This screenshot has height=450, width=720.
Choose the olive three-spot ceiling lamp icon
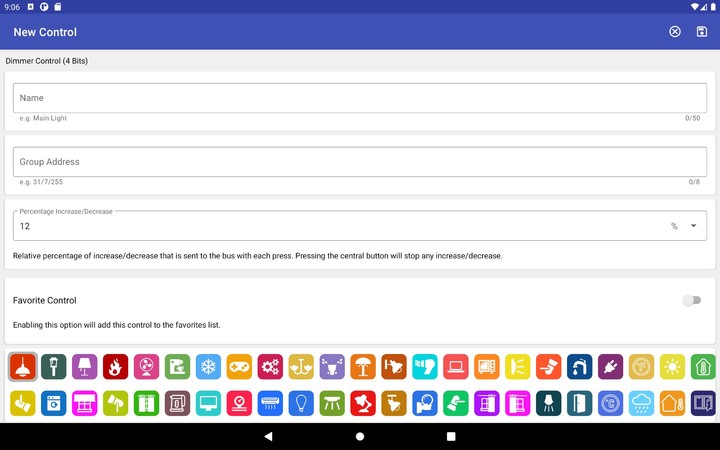pyautogui.click(x=332, y=403)
